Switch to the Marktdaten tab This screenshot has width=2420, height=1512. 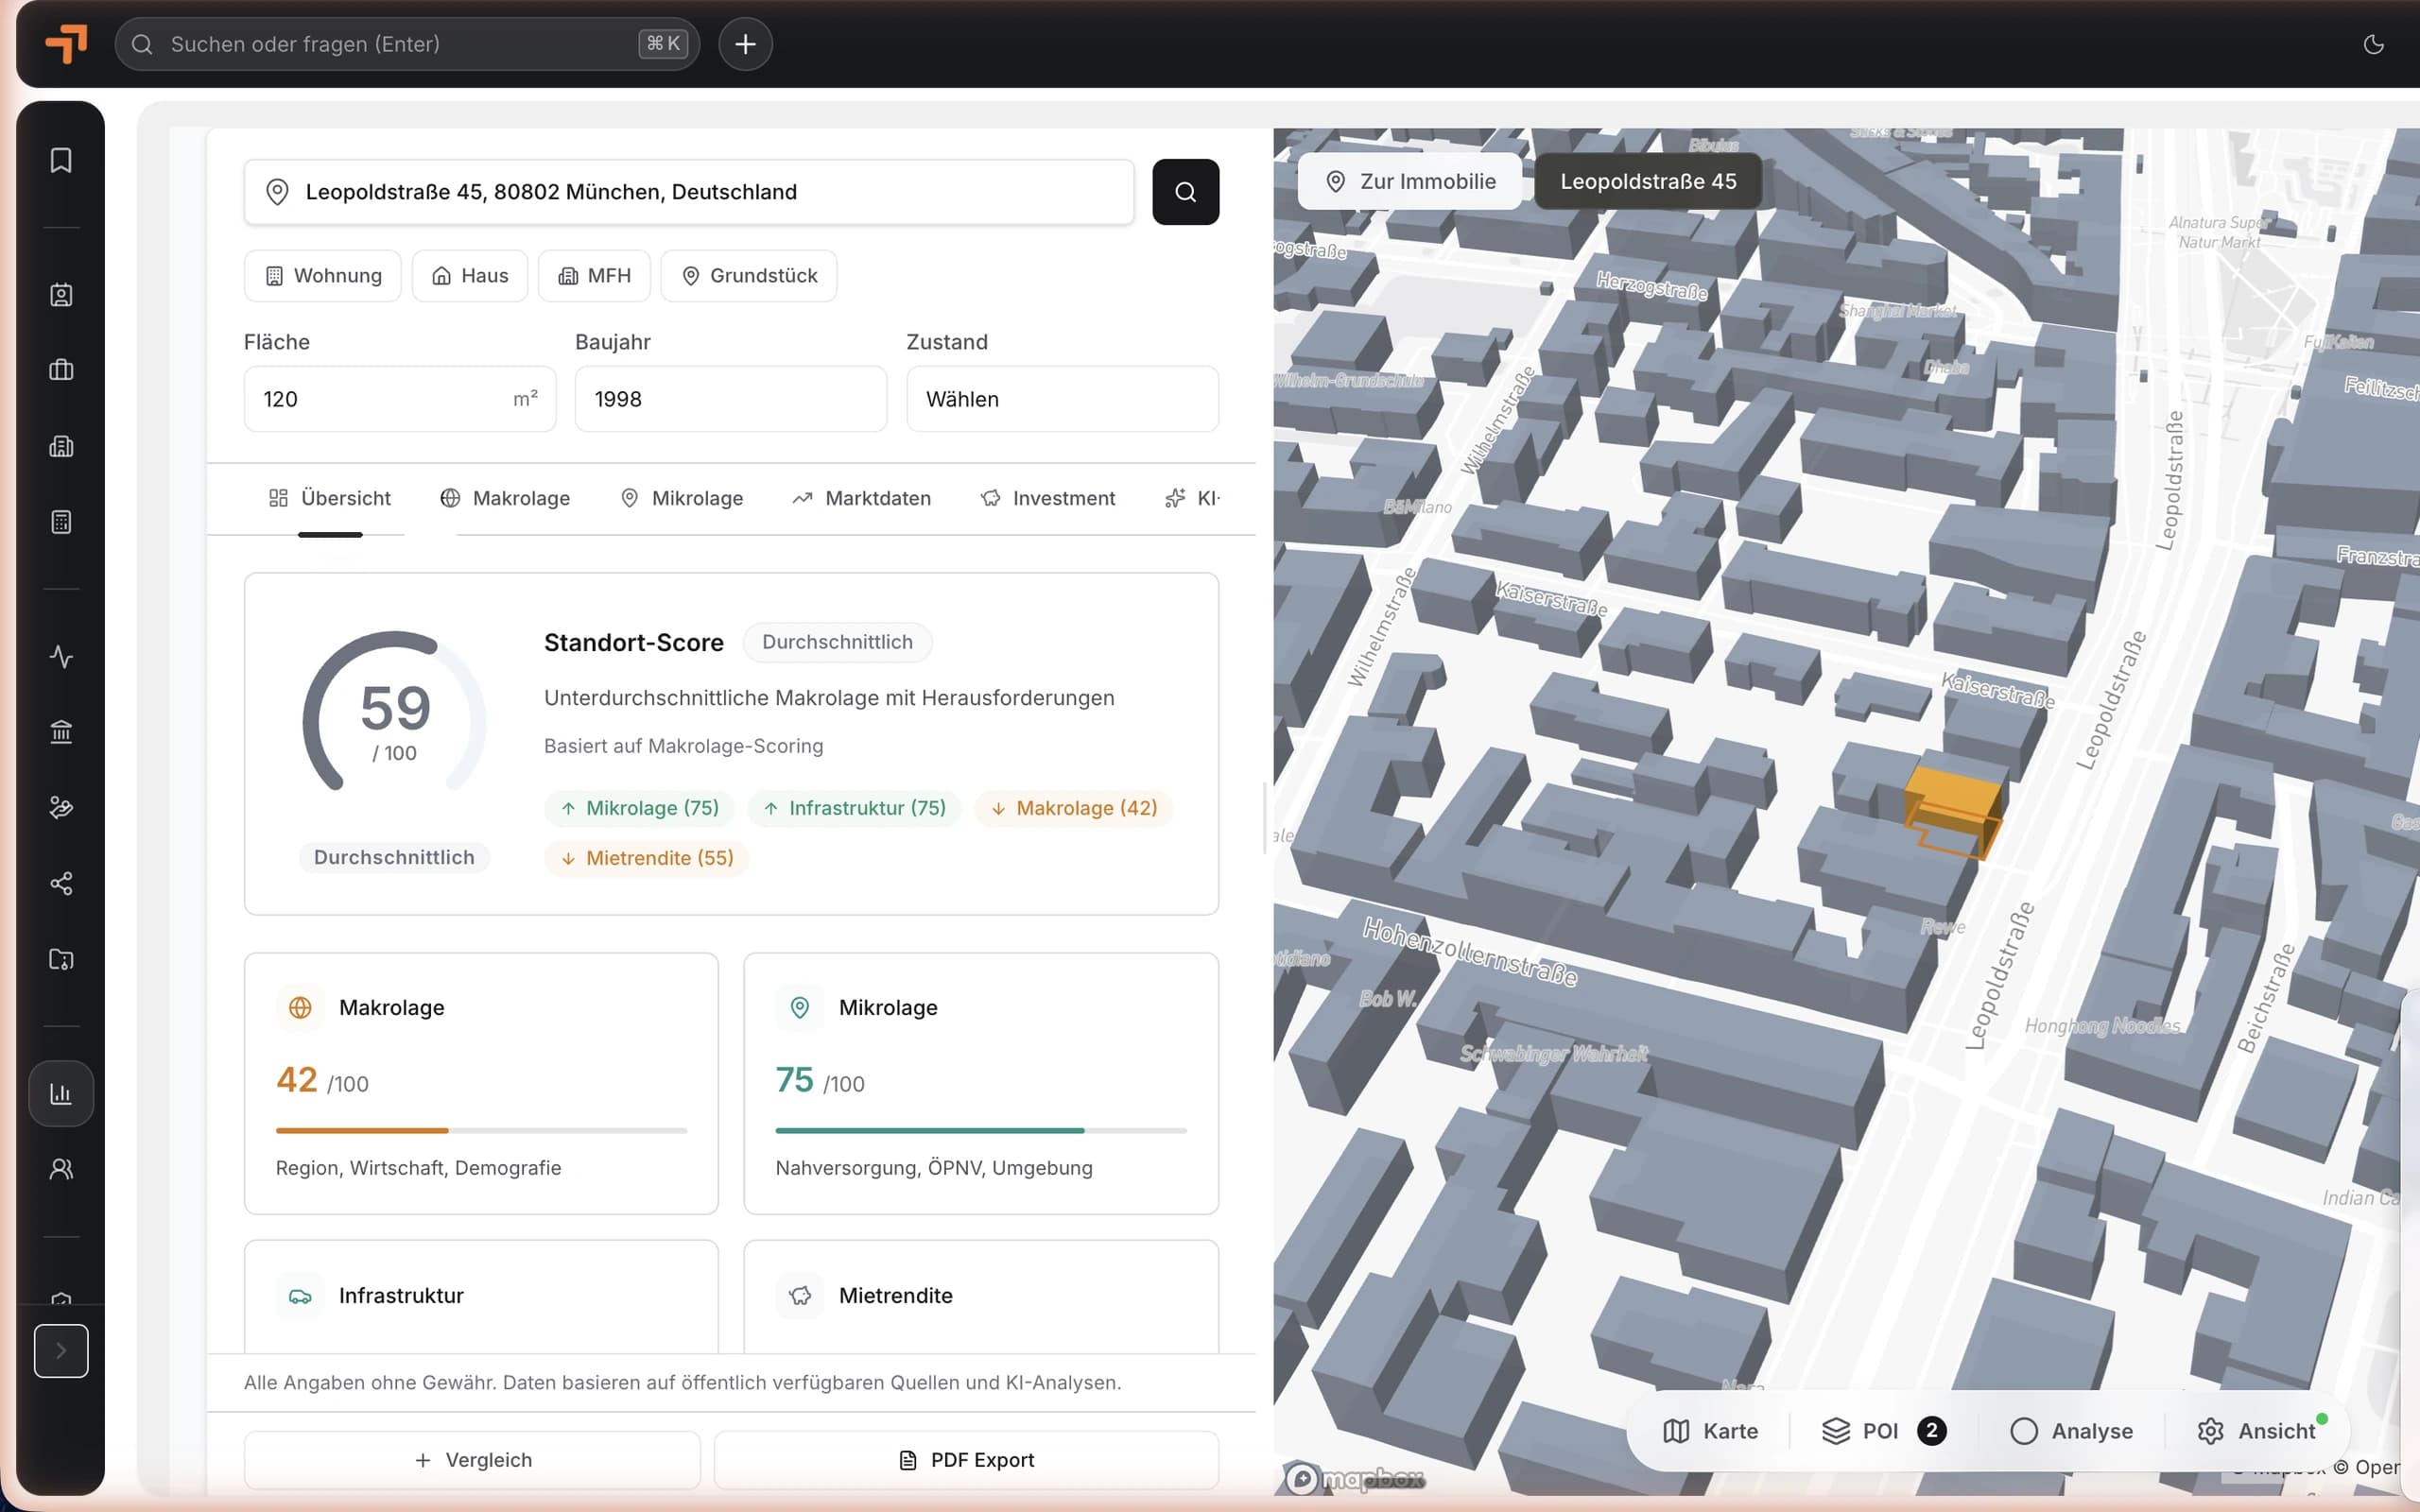coord(861,498)
